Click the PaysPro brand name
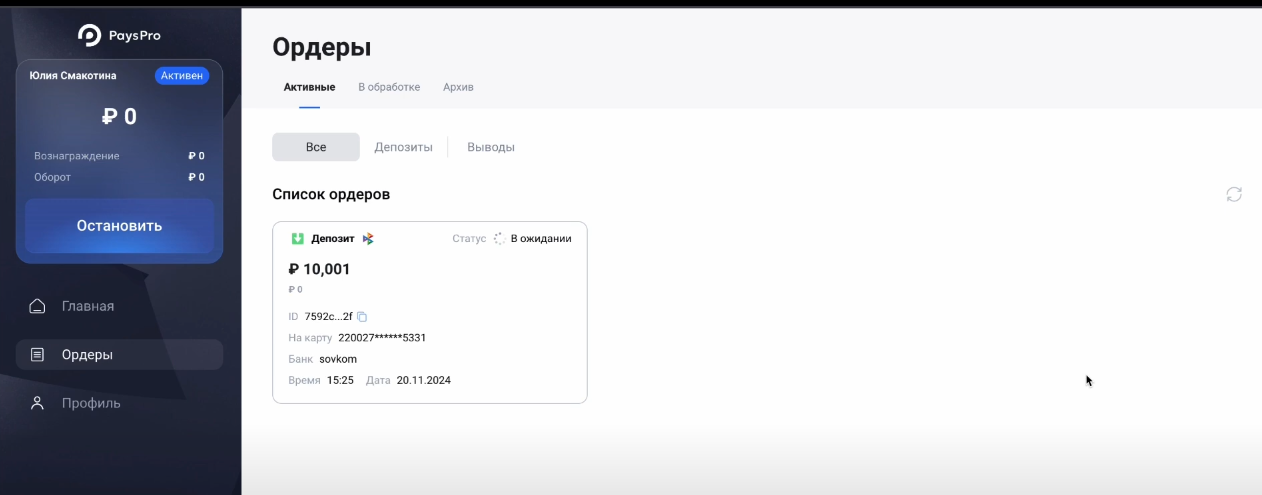Image resolution: width=1262 pixels, height=495 pixels. [x=133, y=36]
